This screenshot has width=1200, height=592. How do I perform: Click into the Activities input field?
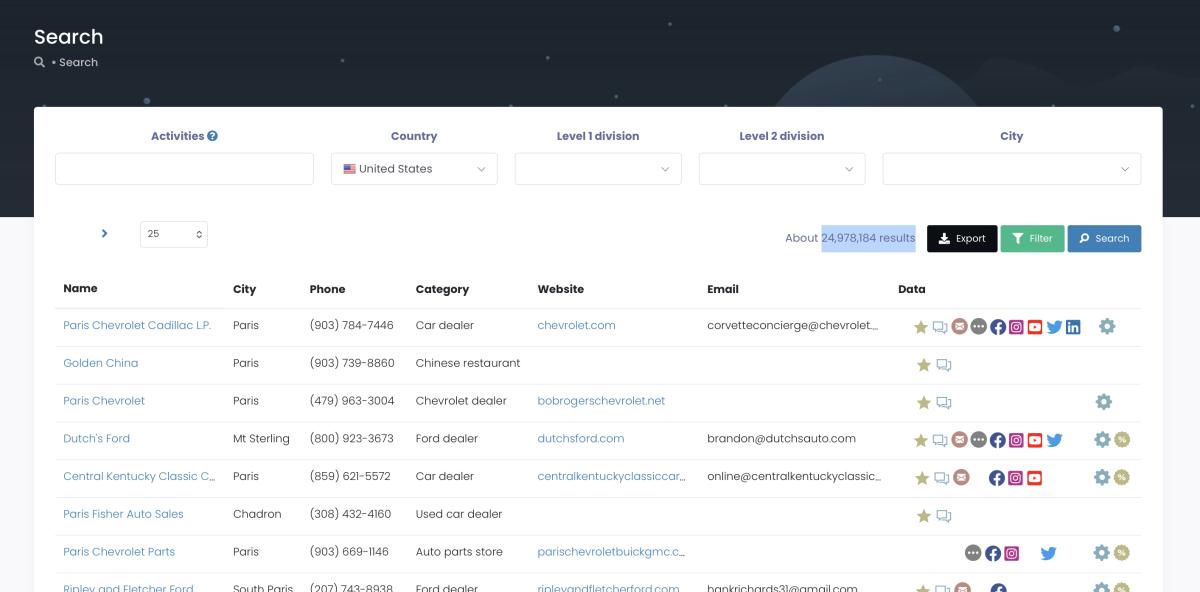point(184,169)
